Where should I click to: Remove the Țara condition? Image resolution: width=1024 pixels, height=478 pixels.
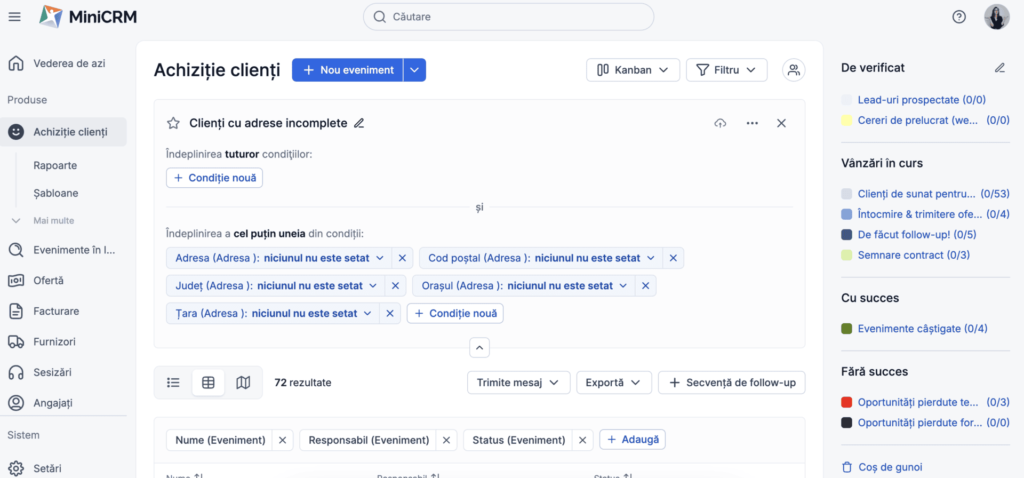pyautogui.click(x=390, y=313)
